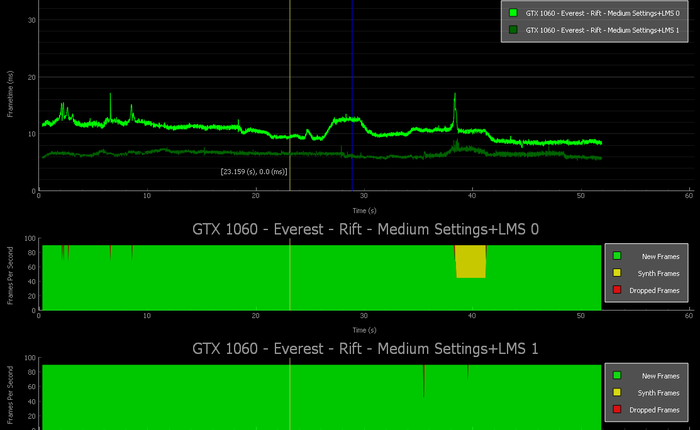Click the yellow Synth Frames swatch in the LMS 0 legend
This screenshot has width=700, height=430.
[617, 273]
